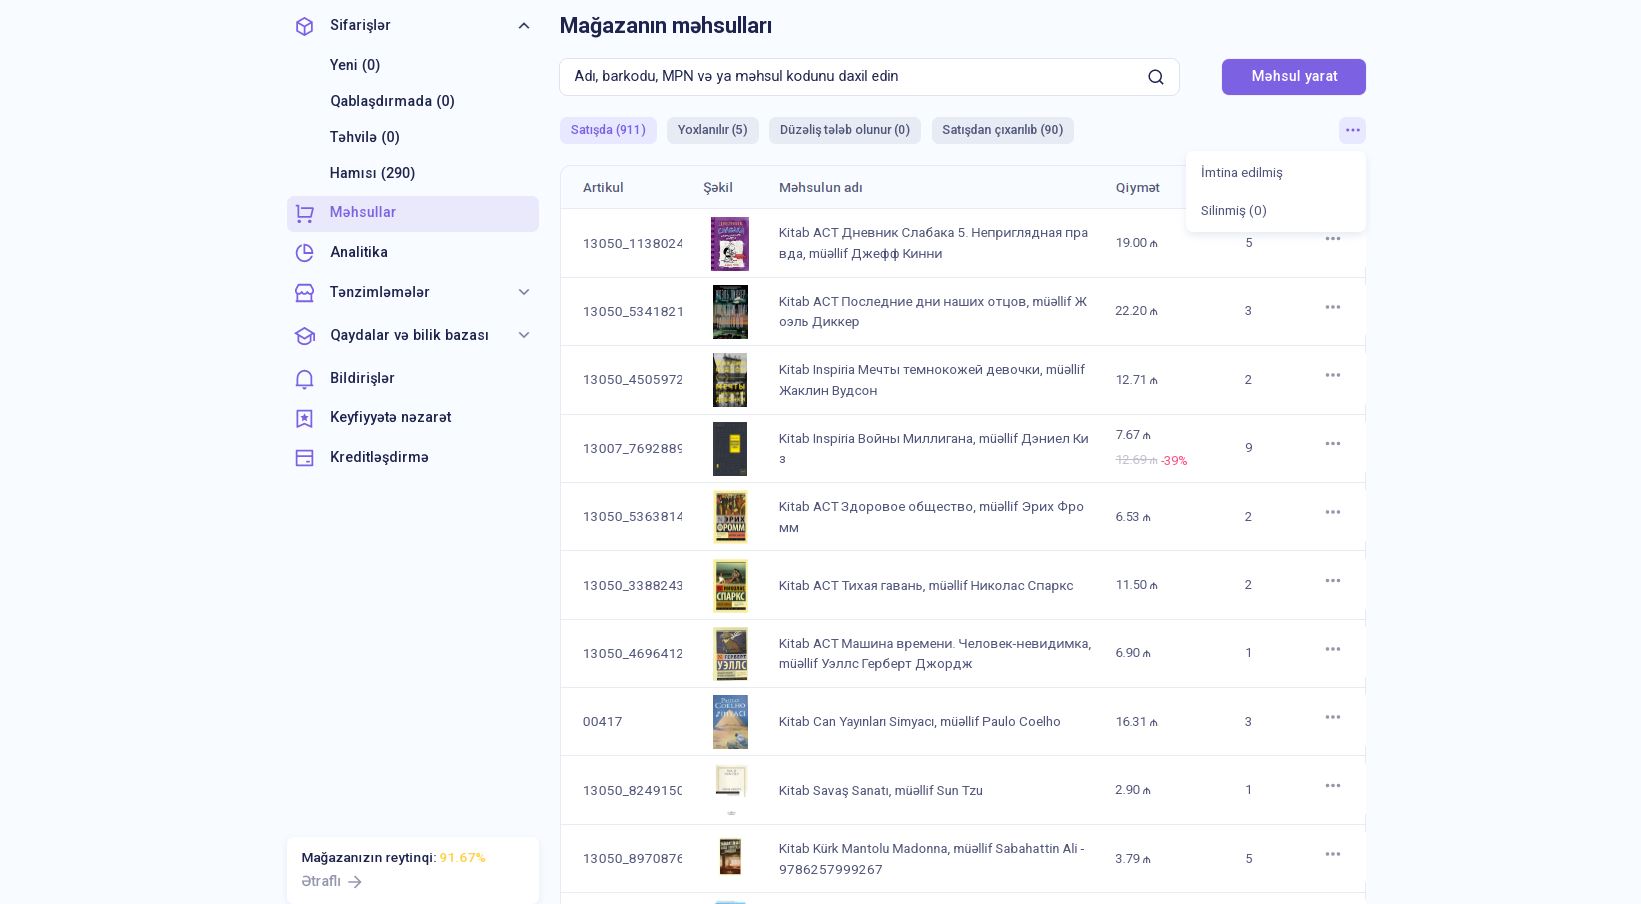1641x904 pixels.
Task: Click Тихая гавань cover thumbnail
Action: point(730,585)
